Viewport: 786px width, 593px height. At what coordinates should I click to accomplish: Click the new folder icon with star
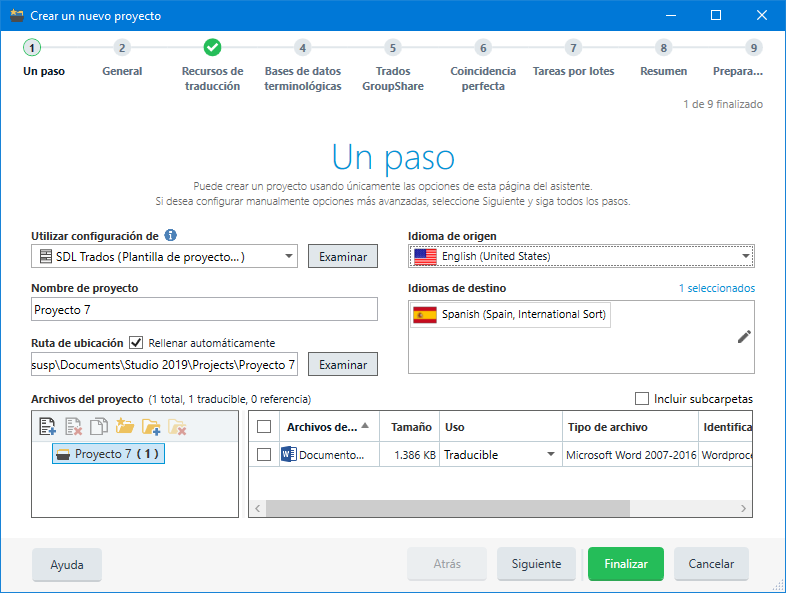coord(125,426)
